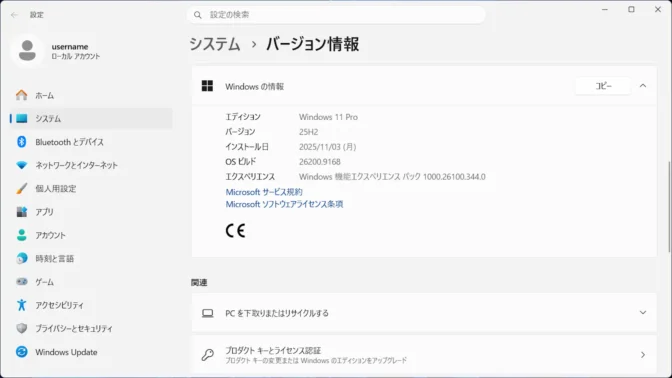Viewport: 672px width, 378px height.
Task: Click the key icon for product key
Action: pos(207,355)
